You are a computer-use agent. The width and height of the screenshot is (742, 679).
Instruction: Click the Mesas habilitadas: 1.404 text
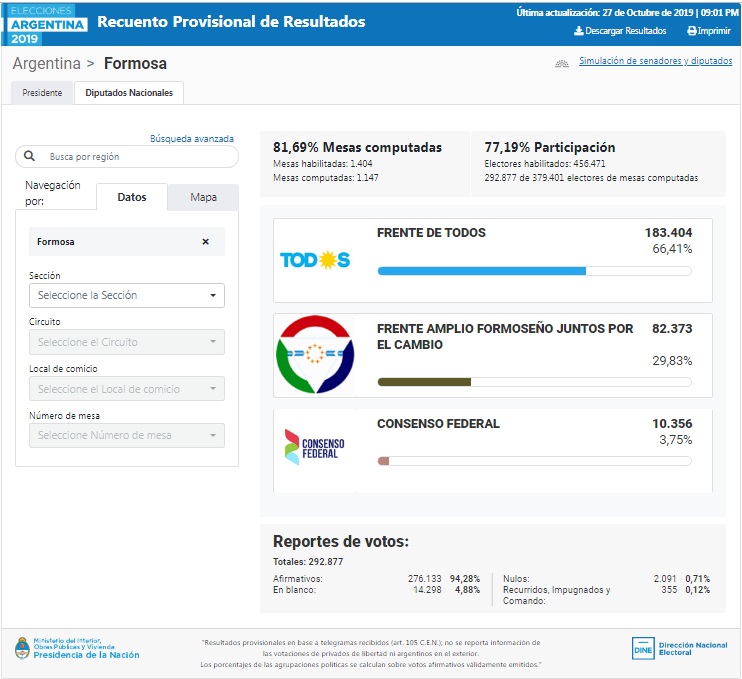[323, 164]
